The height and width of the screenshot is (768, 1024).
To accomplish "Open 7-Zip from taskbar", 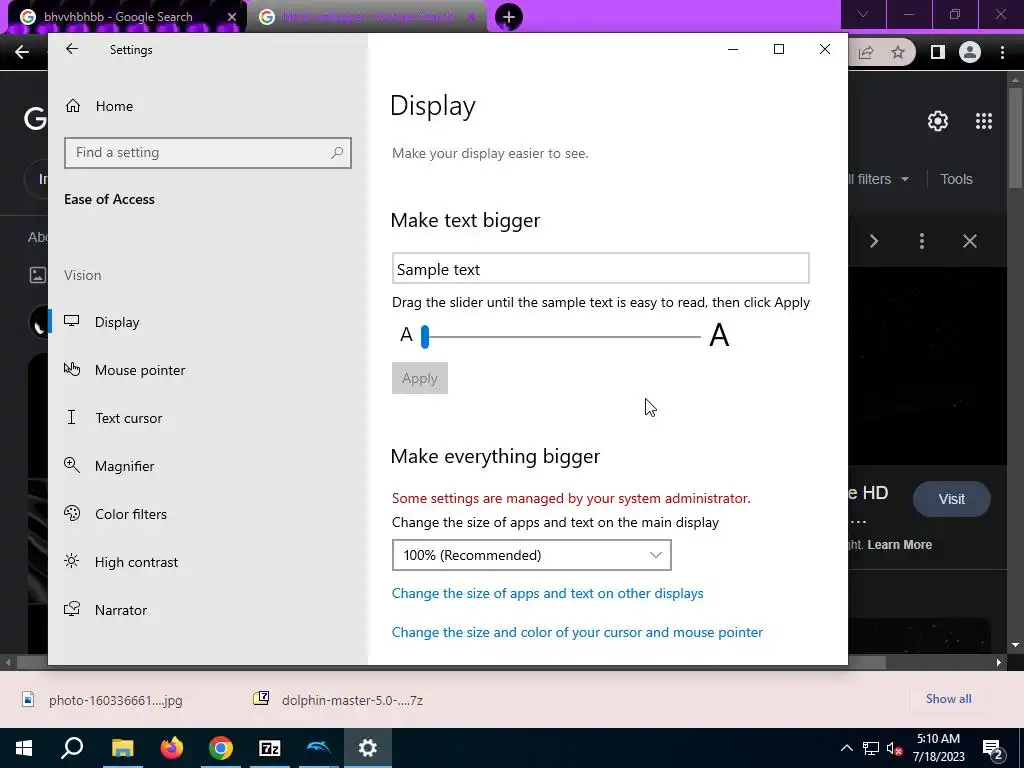I will click(270, 748).
